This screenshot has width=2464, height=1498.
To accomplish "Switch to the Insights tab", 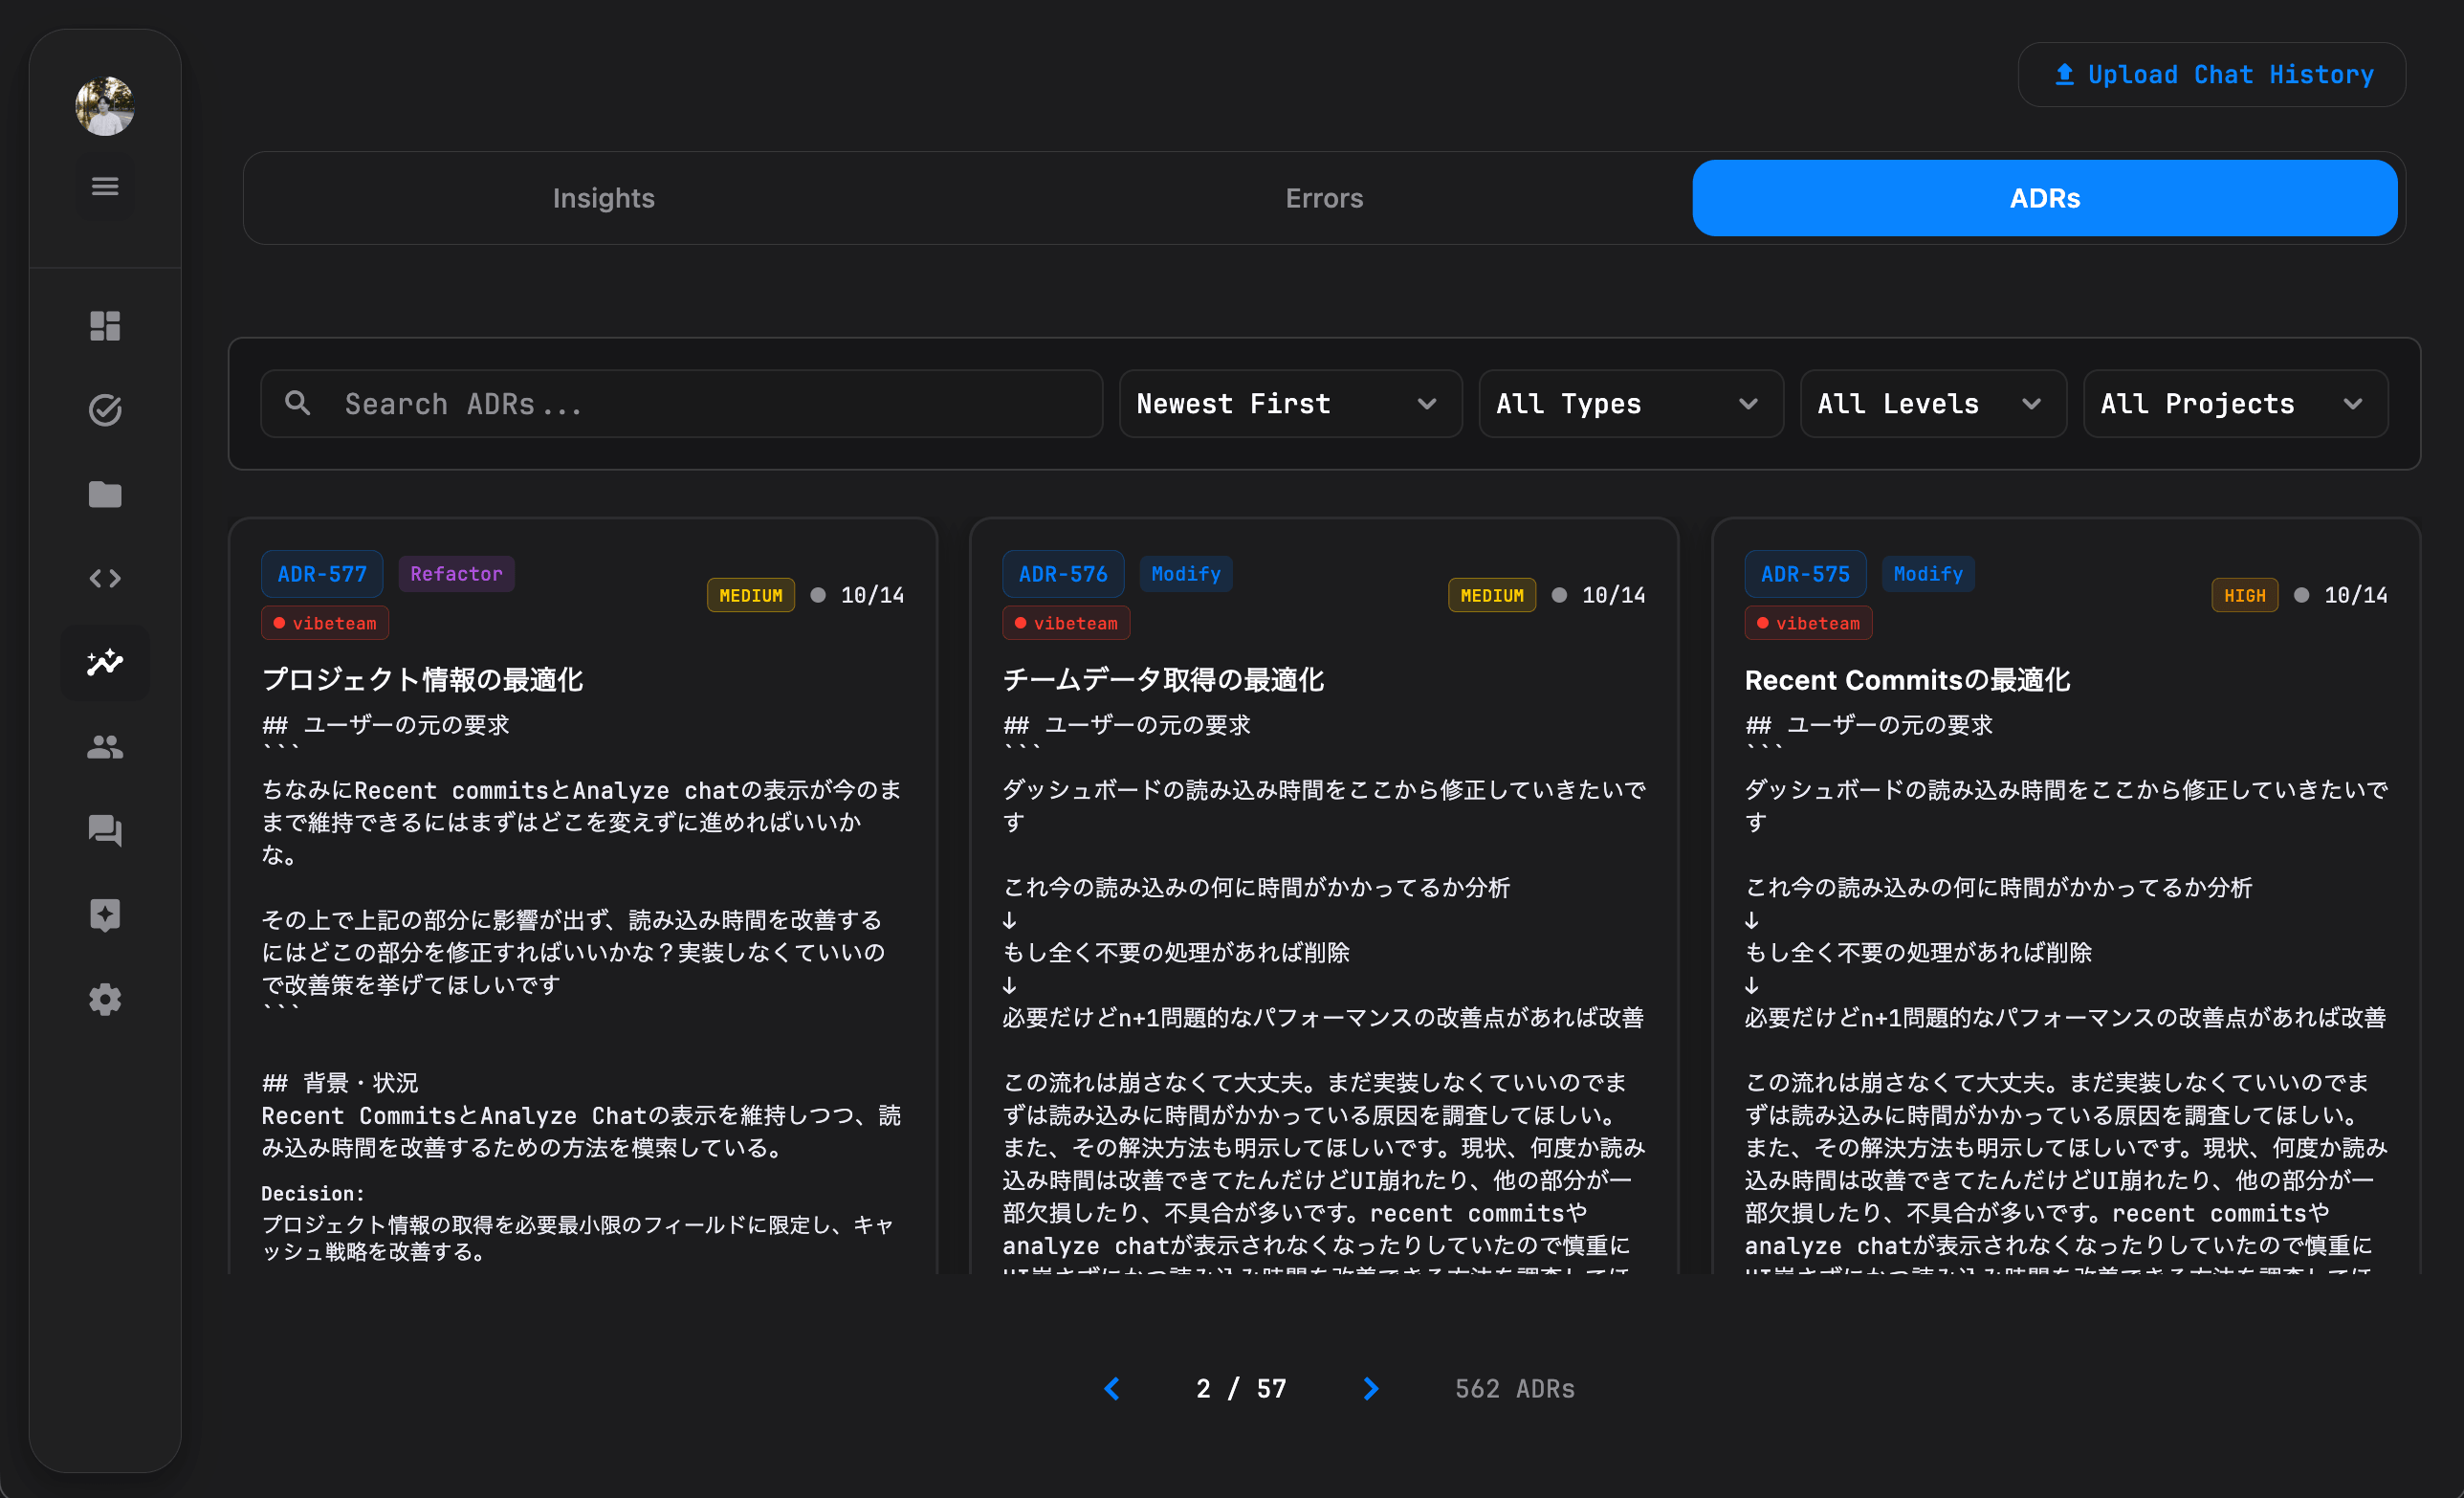I will (602, 197).
